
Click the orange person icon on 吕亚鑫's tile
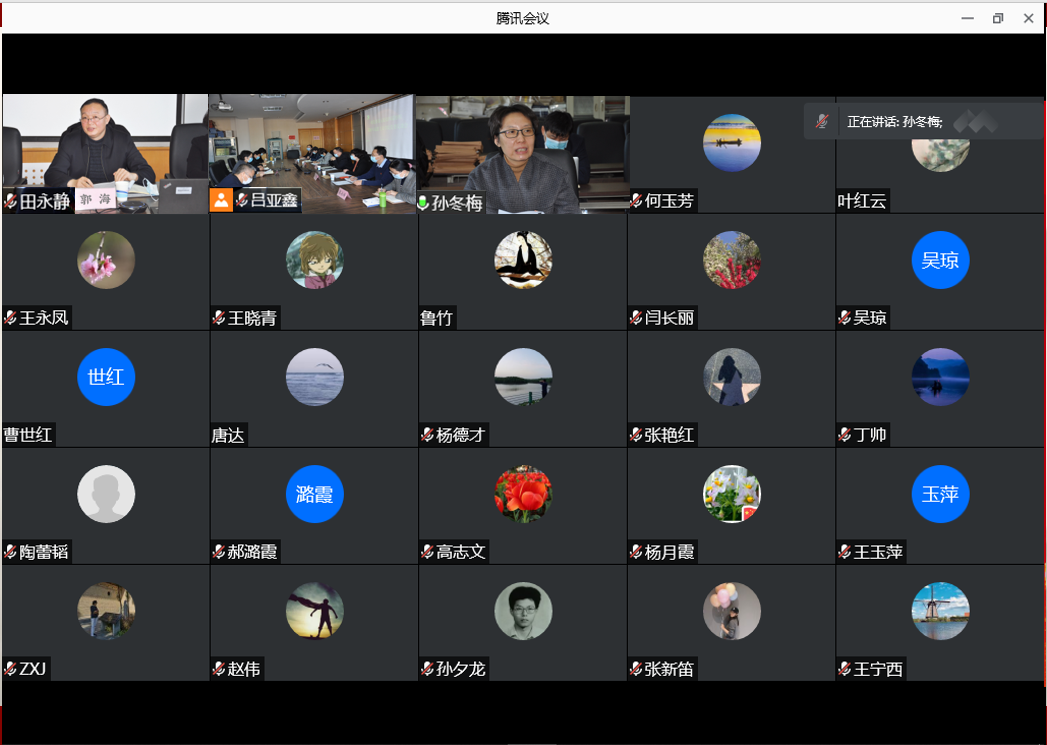click(x=221, y=200)
